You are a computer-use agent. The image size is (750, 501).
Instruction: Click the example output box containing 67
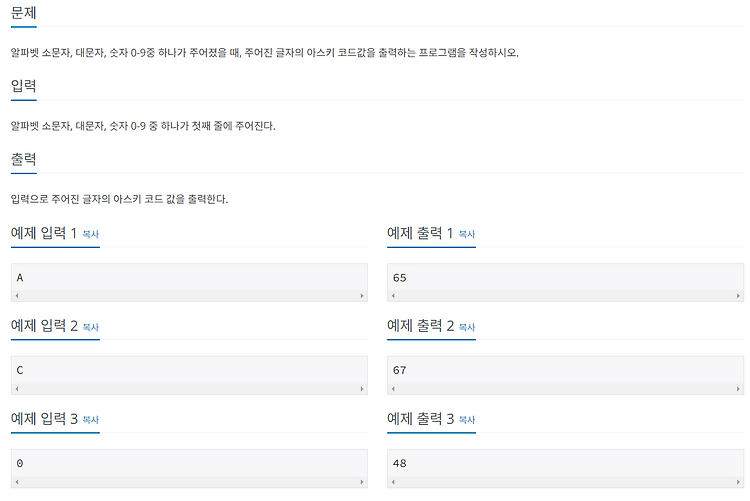point(565,375)
